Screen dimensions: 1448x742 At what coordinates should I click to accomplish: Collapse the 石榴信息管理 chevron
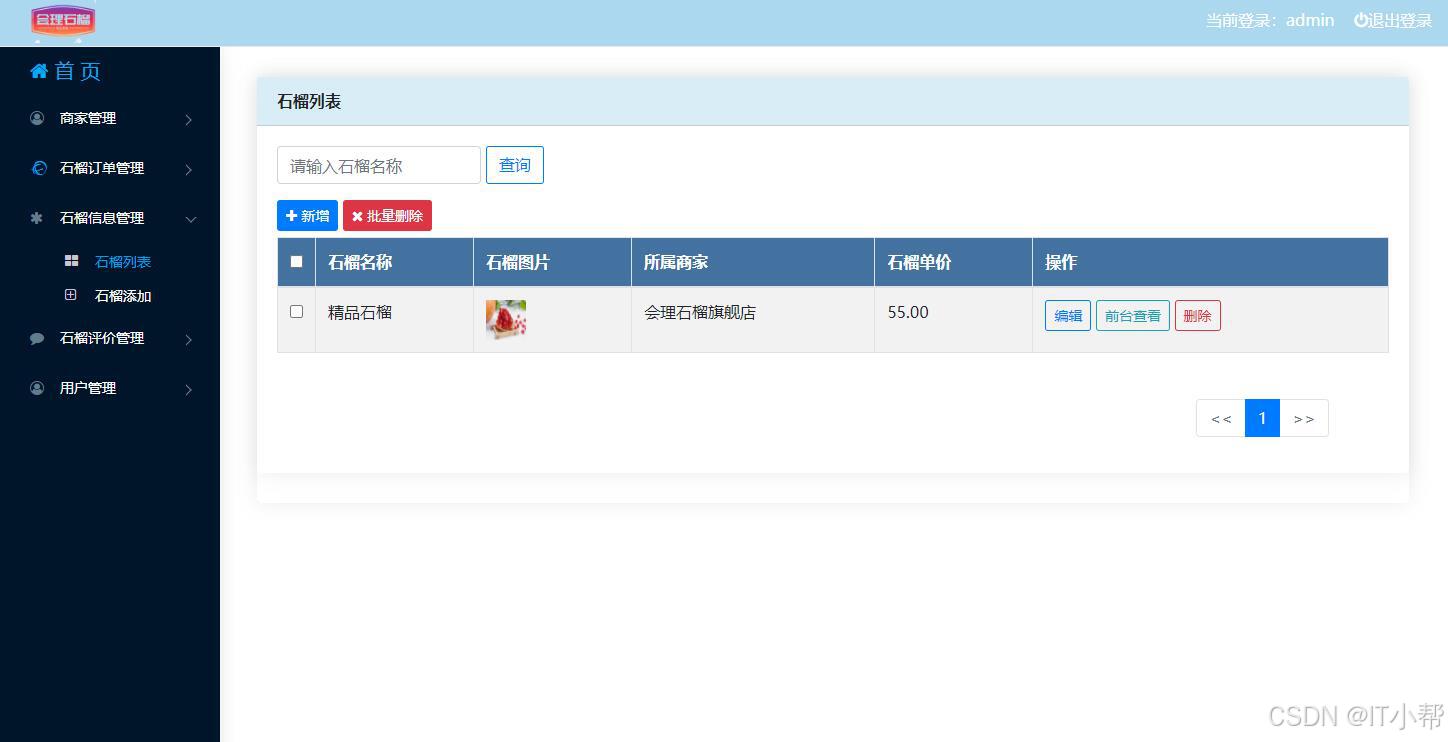coord(190,219)
